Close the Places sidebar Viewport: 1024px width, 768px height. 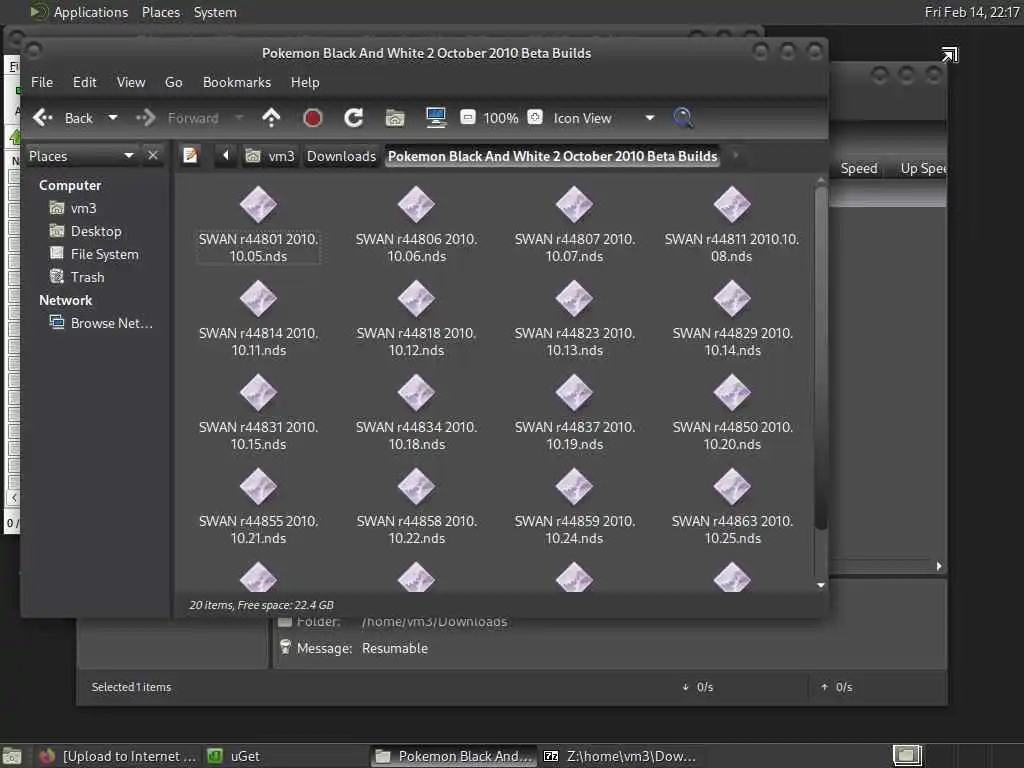tap(153, 155)
